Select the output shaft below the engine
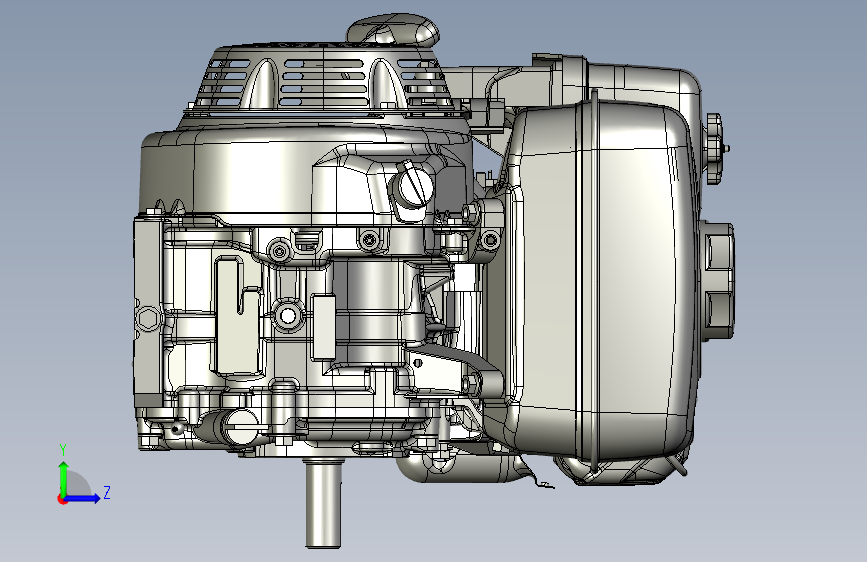 click(x=323, y=505)
